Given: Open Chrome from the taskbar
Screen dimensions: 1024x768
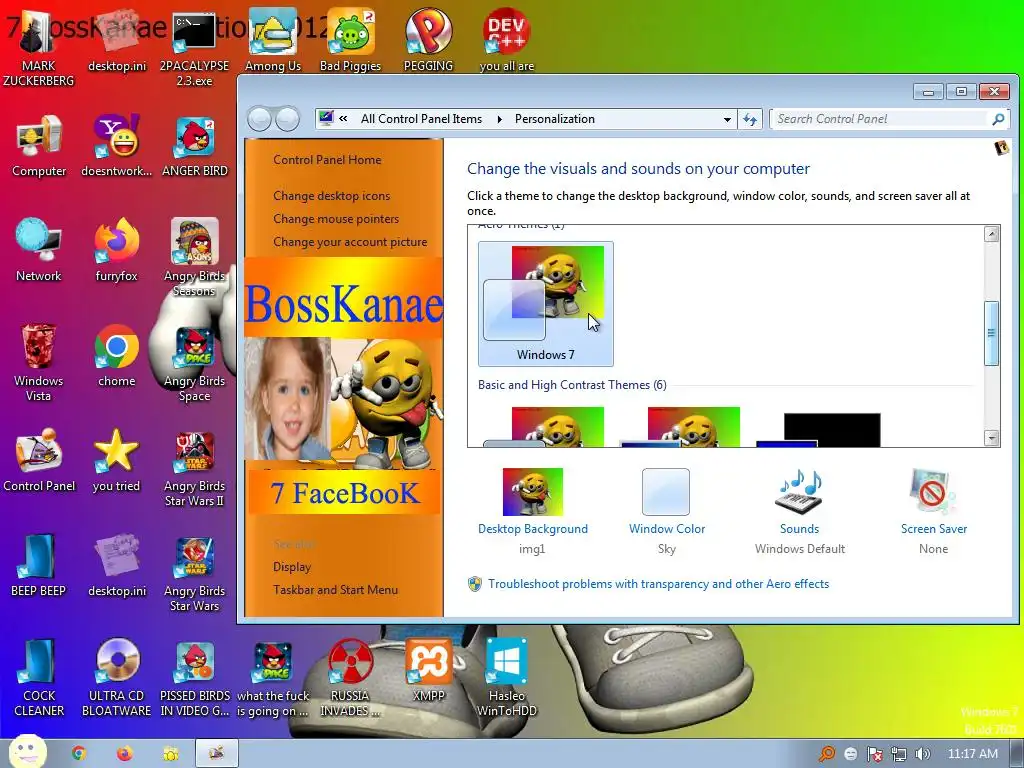Looking at the screenshot, I should pyautogui.click(x=79, y=754).
